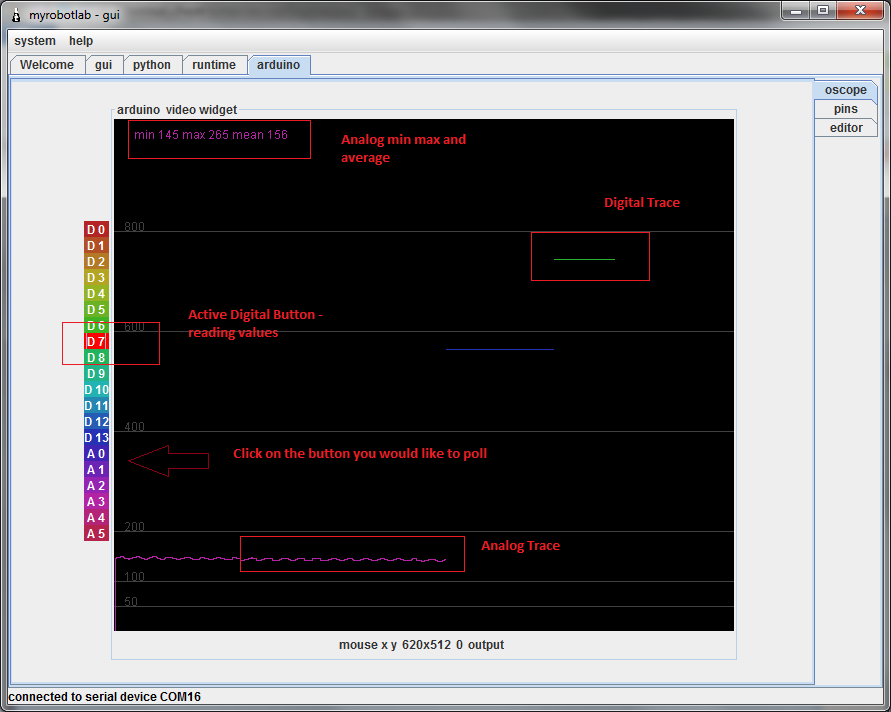Select the arduino tab
This screenshot has width=891, height=712.
278,65
